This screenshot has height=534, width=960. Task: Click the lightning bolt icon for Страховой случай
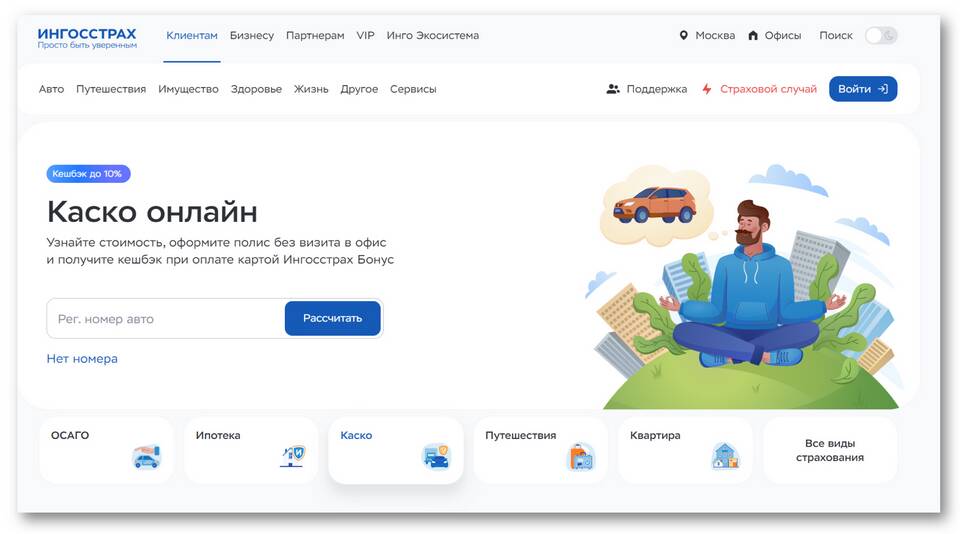coord(707,89)
